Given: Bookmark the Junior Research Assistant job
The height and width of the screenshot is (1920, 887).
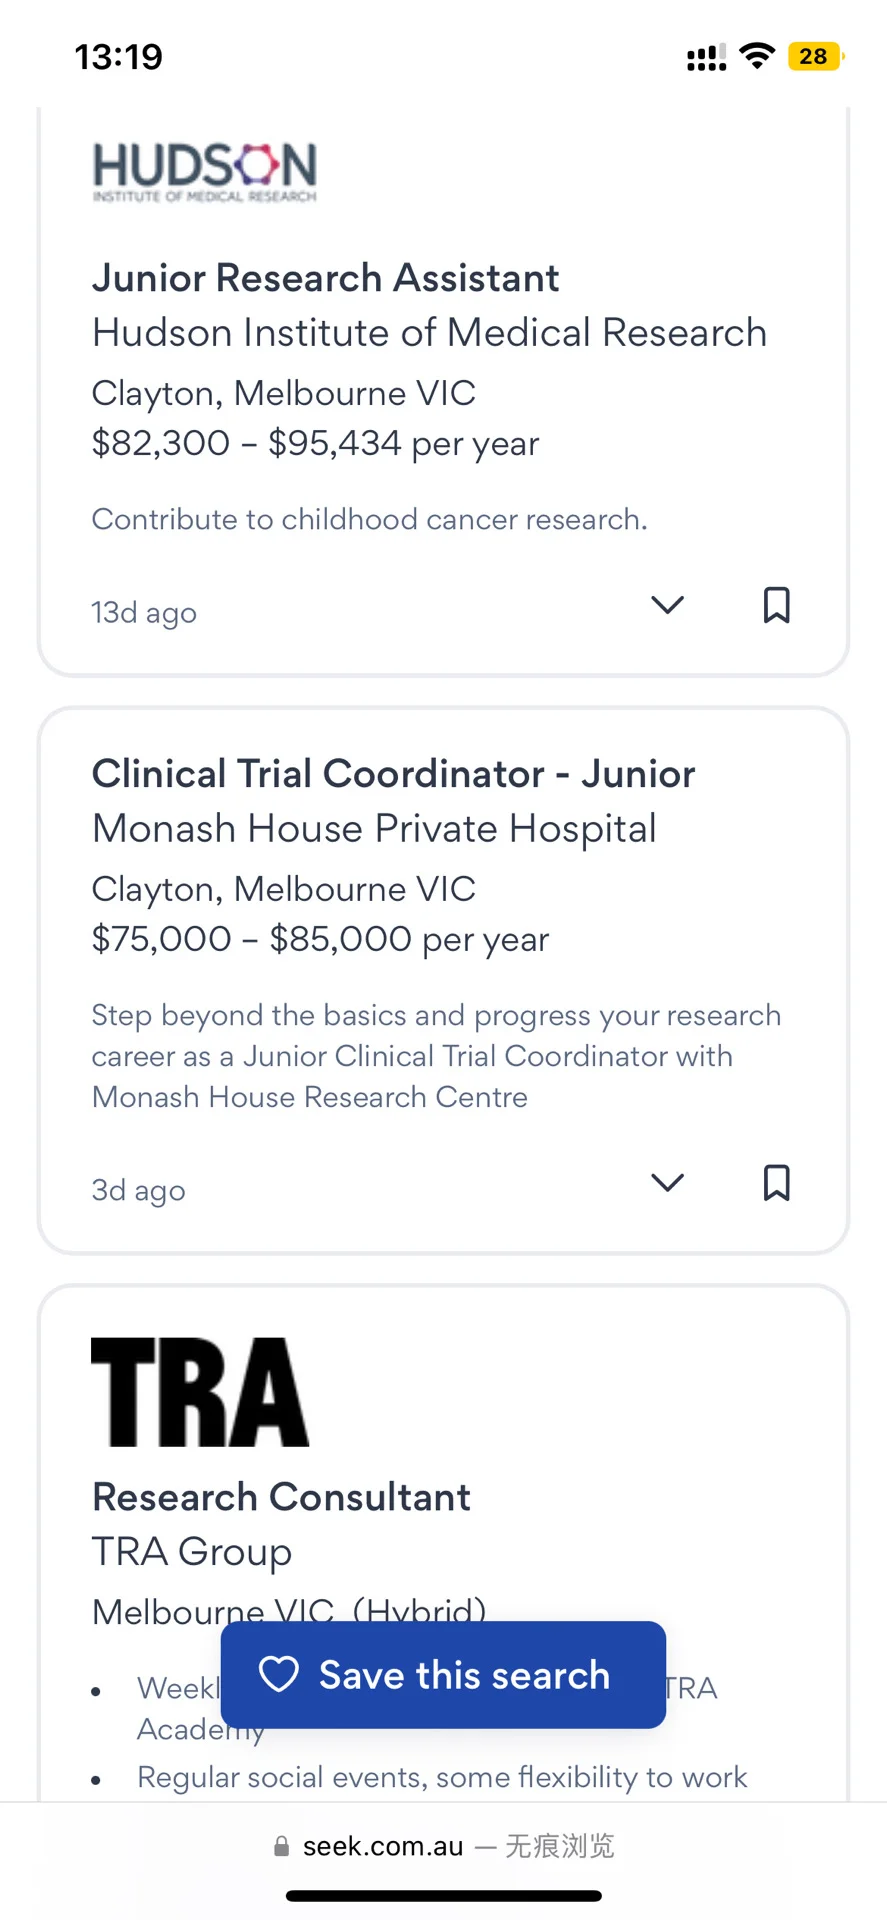Looking at the screenshot, I should tap(776, 605).
